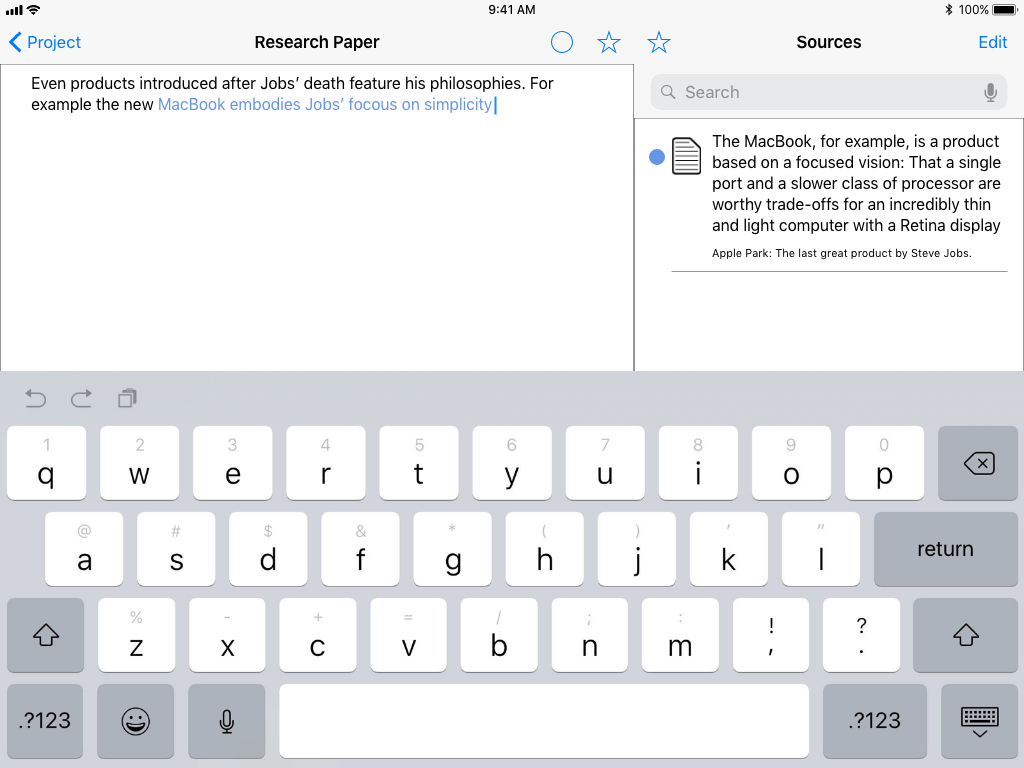This screenshot has width=1024, height=768.
Task: Tap the u key
Action: tap(605, 464)
